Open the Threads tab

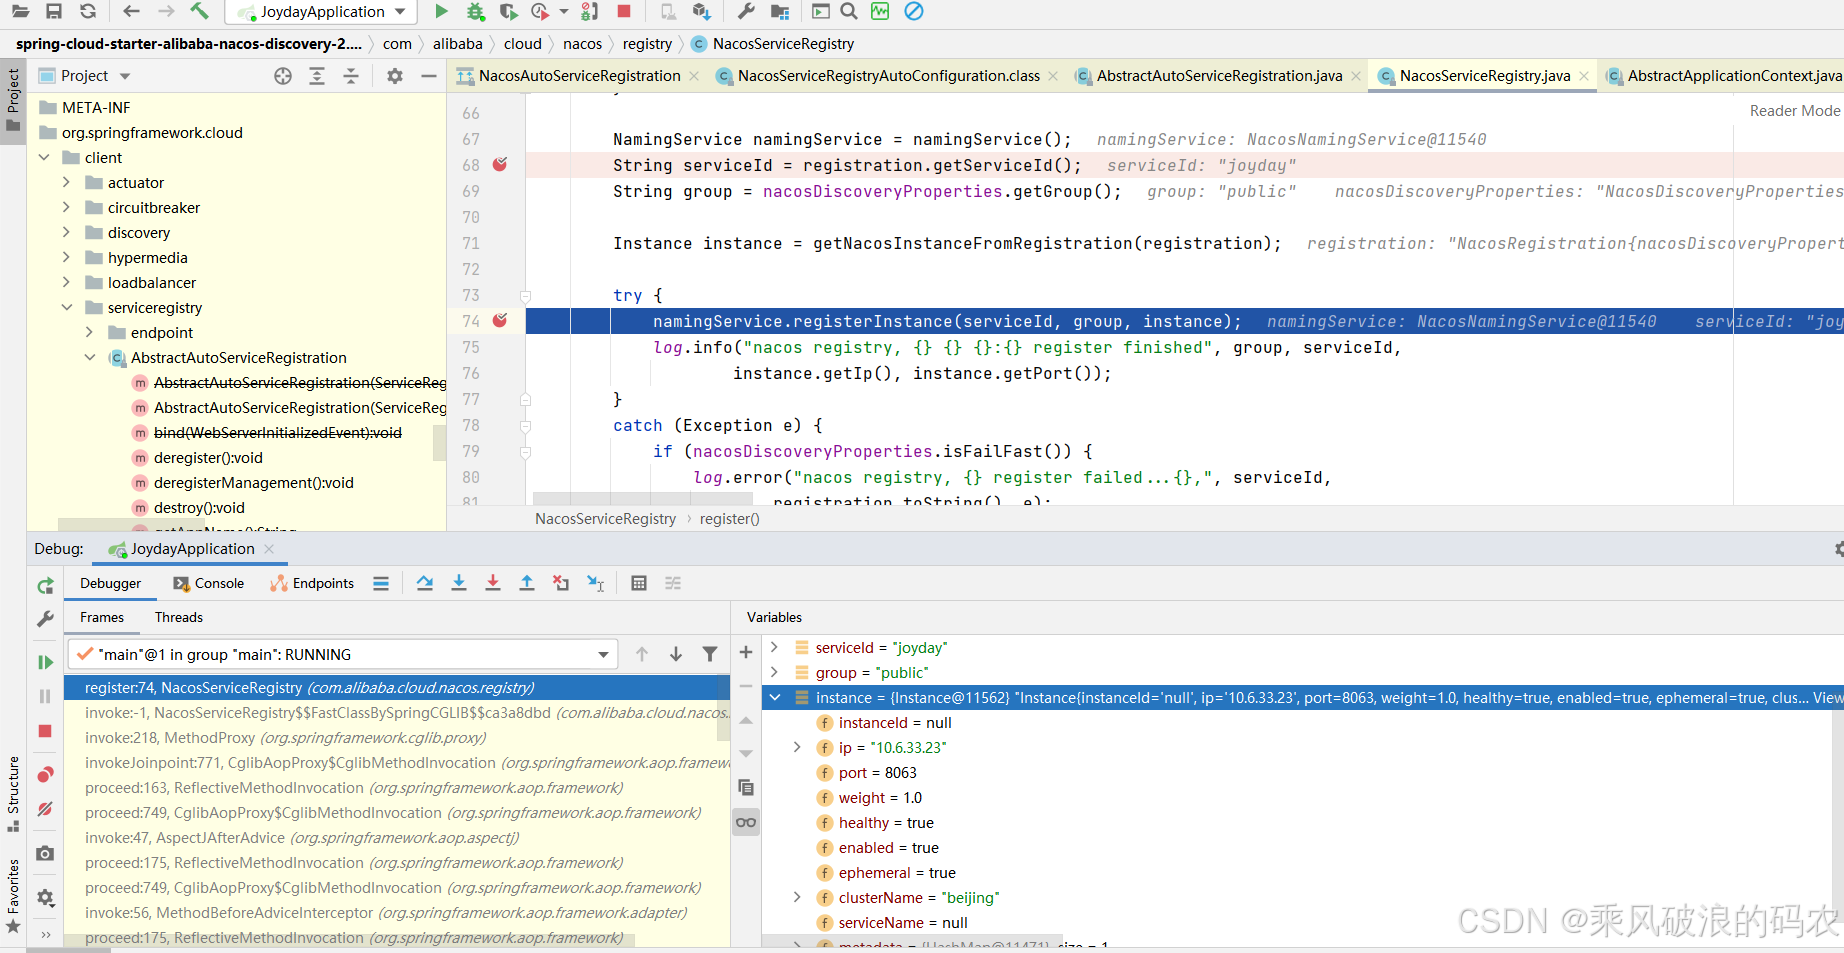point(178,617)
